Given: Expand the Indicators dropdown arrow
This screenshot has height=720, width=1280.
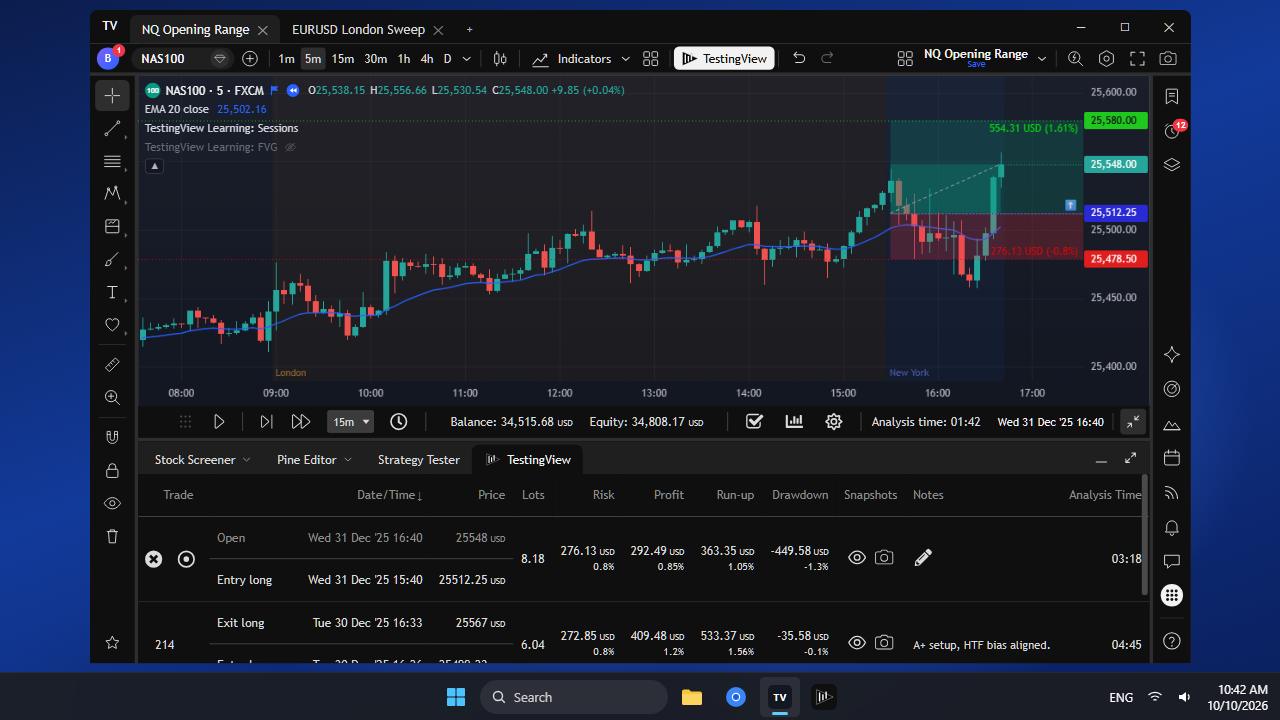Looking at the screenshot, I should 627,59.
